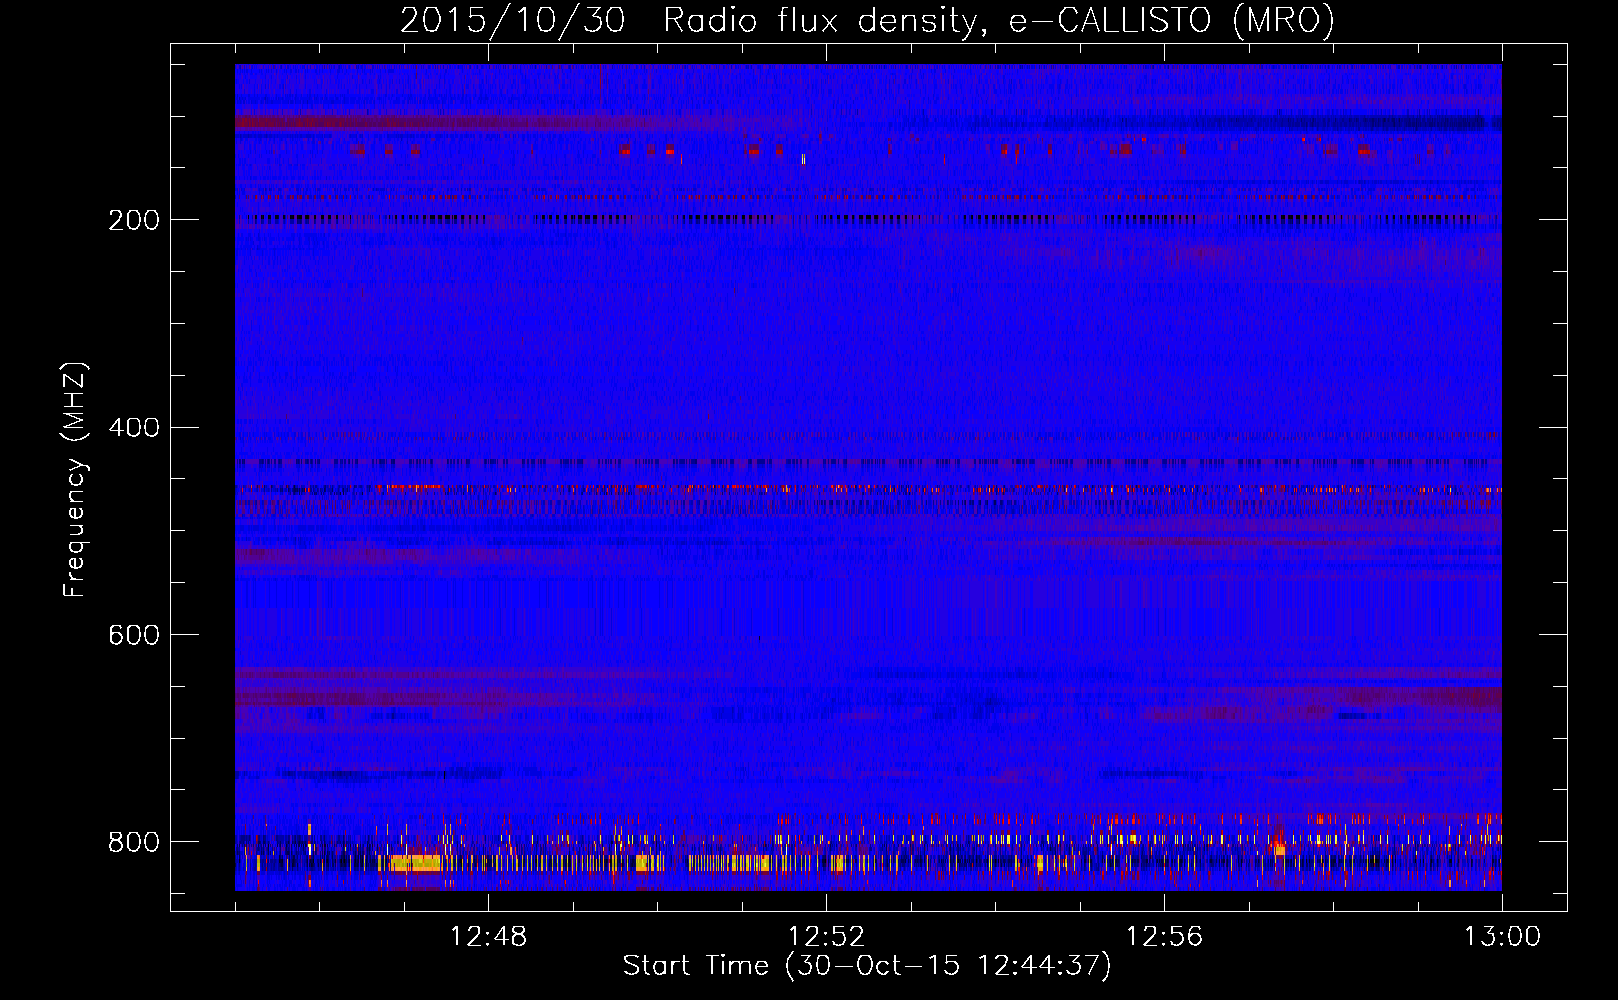Click the 13:00 time tick label

[x=1502, y=937]
